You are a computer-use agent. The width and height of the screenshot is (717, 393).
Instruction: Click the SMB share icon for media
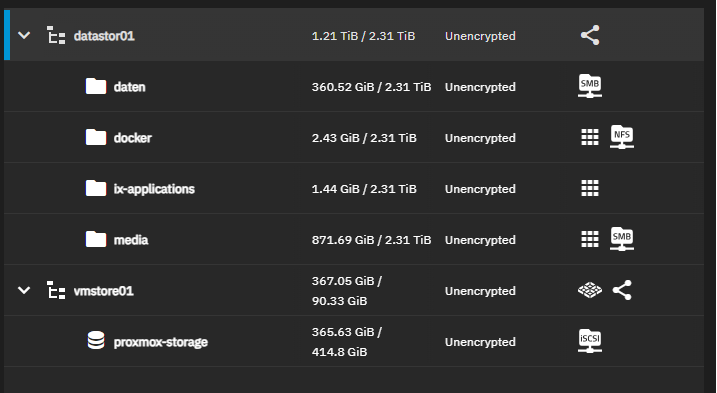pos(622,239)
